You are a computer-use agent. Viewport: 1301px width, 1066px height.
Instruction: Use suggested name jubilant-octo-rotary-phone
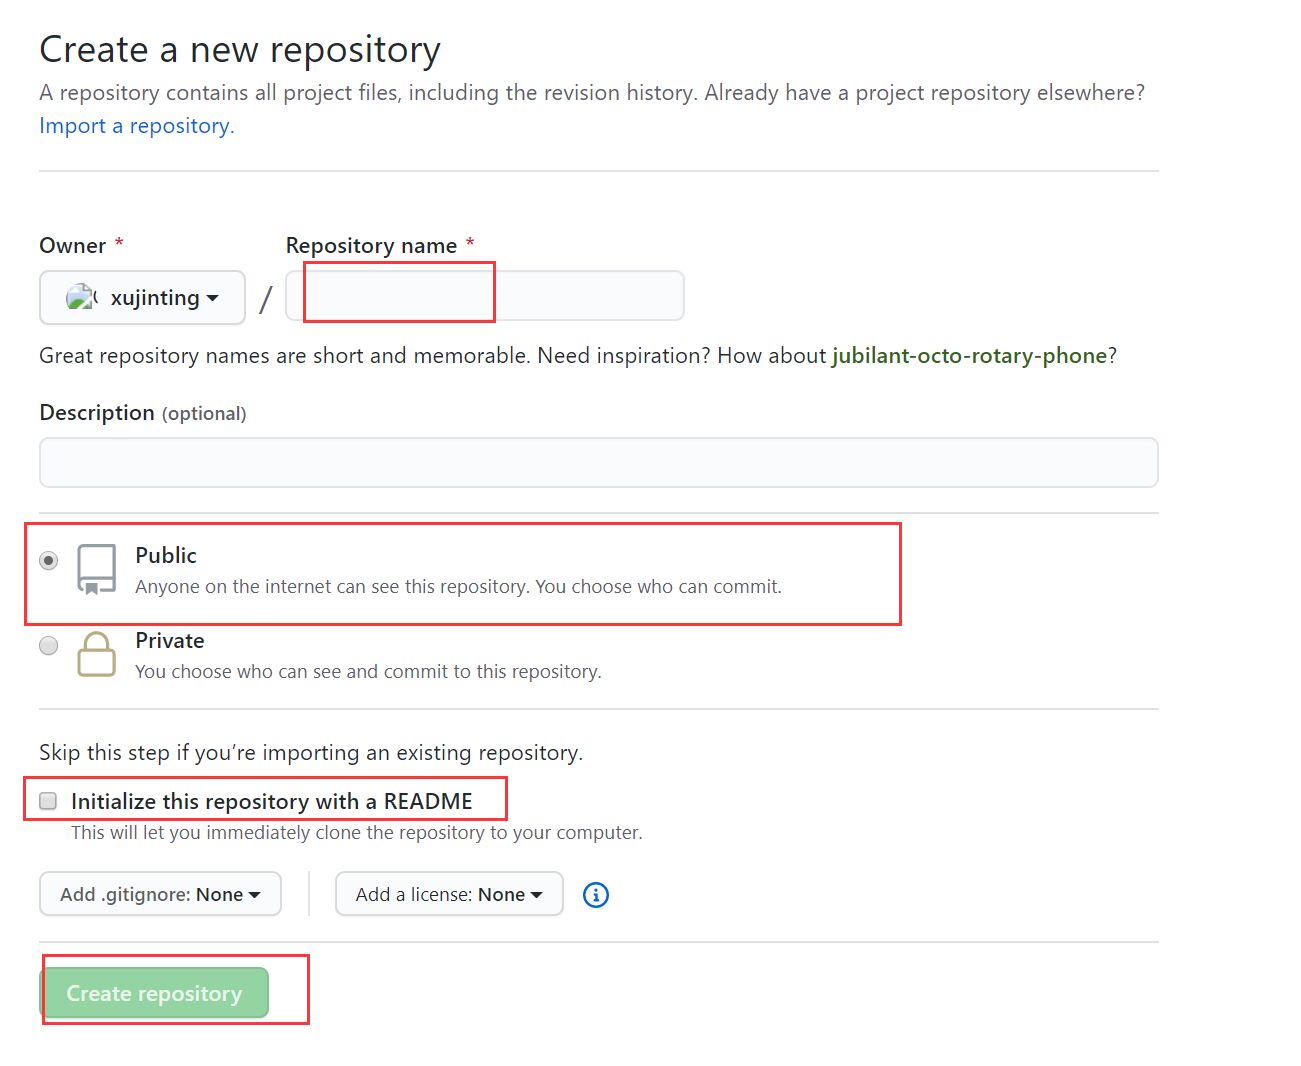click(x=969, y=356)
